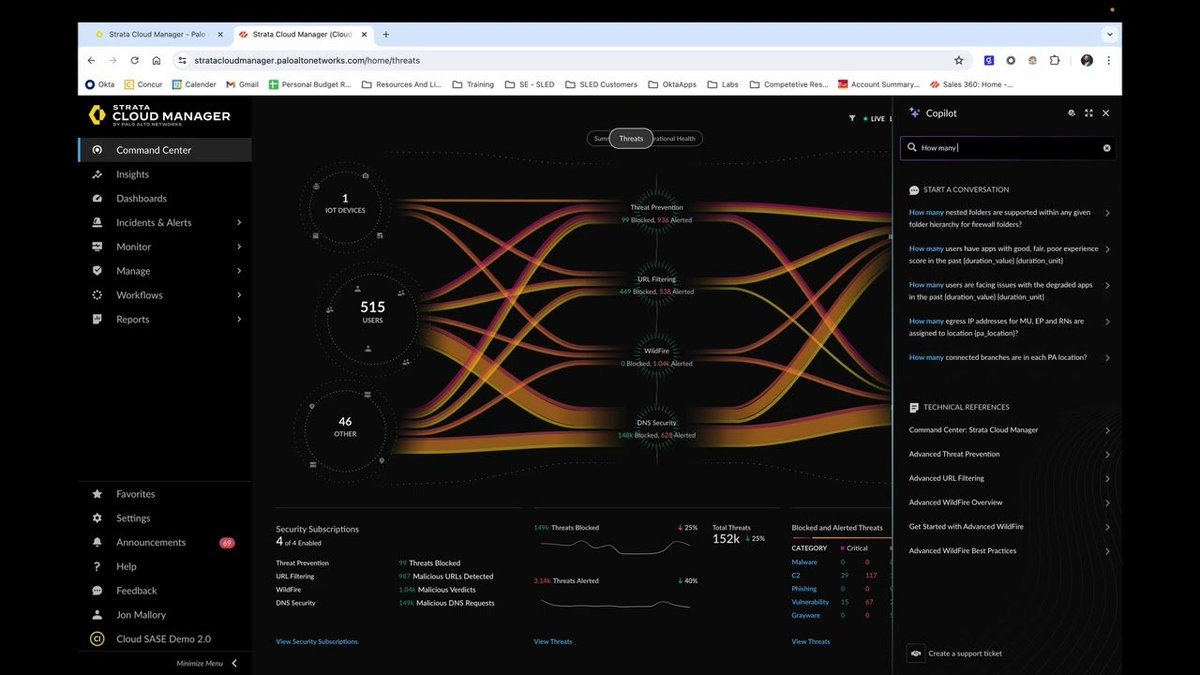This screenshot has height=675, width=1200.
Task: Expand Incidents & Alerts submenu chevron
Action: pyautogui.click(x=239, y=222)
